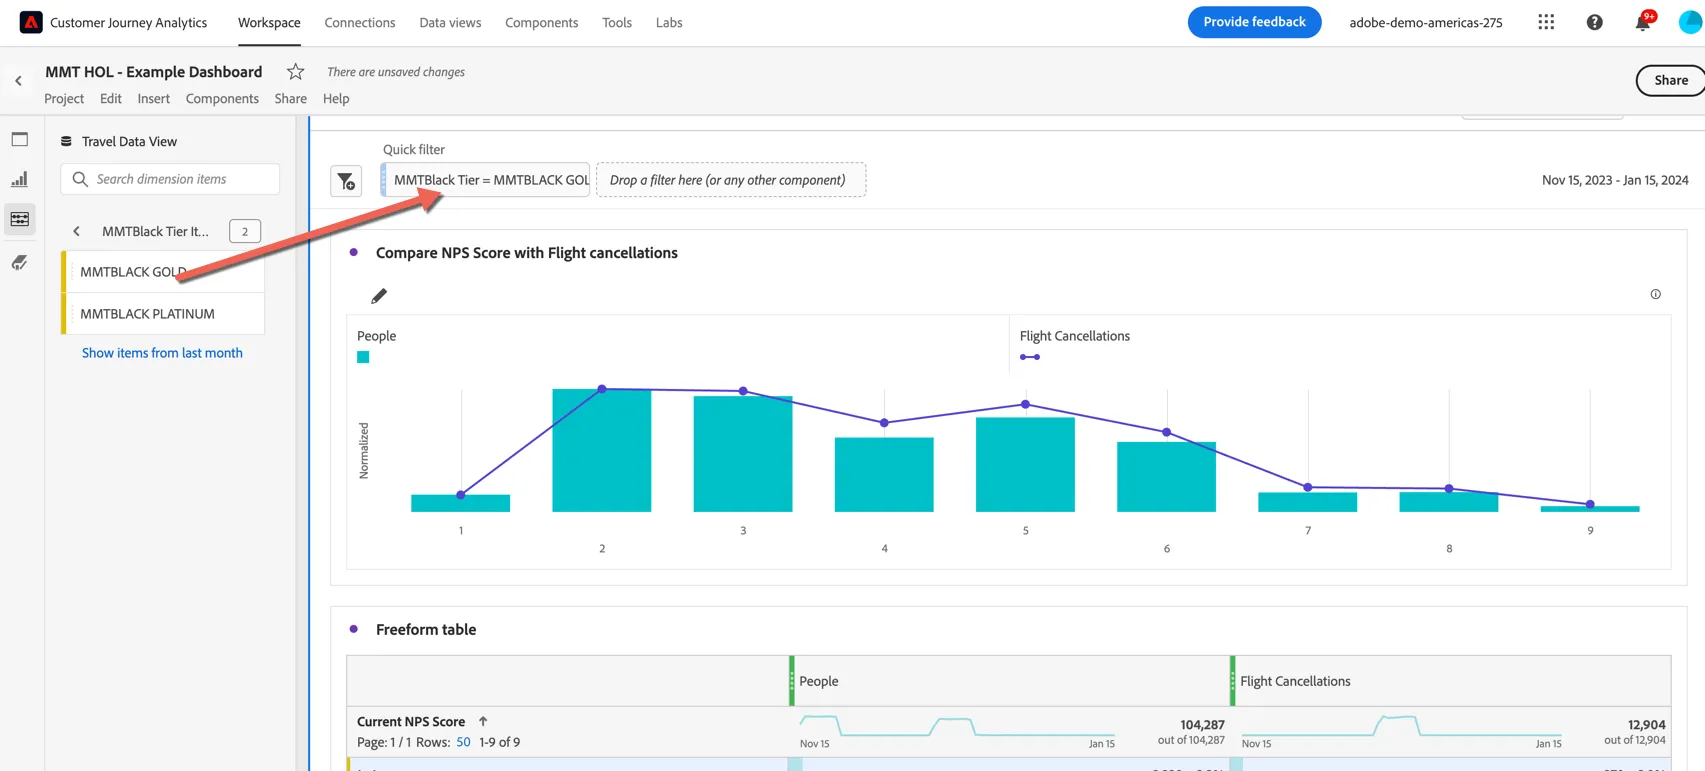1705x771 pixels.
Task: Open the notifications bell
Action: pos(1643,22)
